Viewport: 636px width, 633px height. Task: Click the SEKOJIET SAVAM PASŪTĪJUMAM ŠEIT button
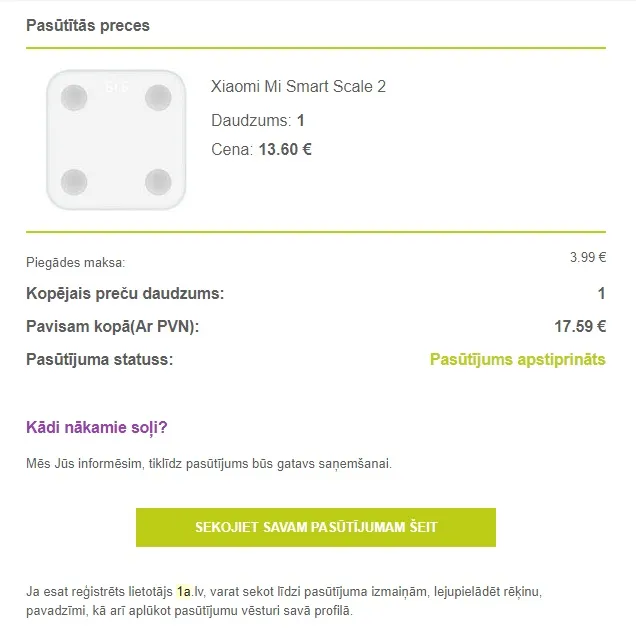pos(316,527)
